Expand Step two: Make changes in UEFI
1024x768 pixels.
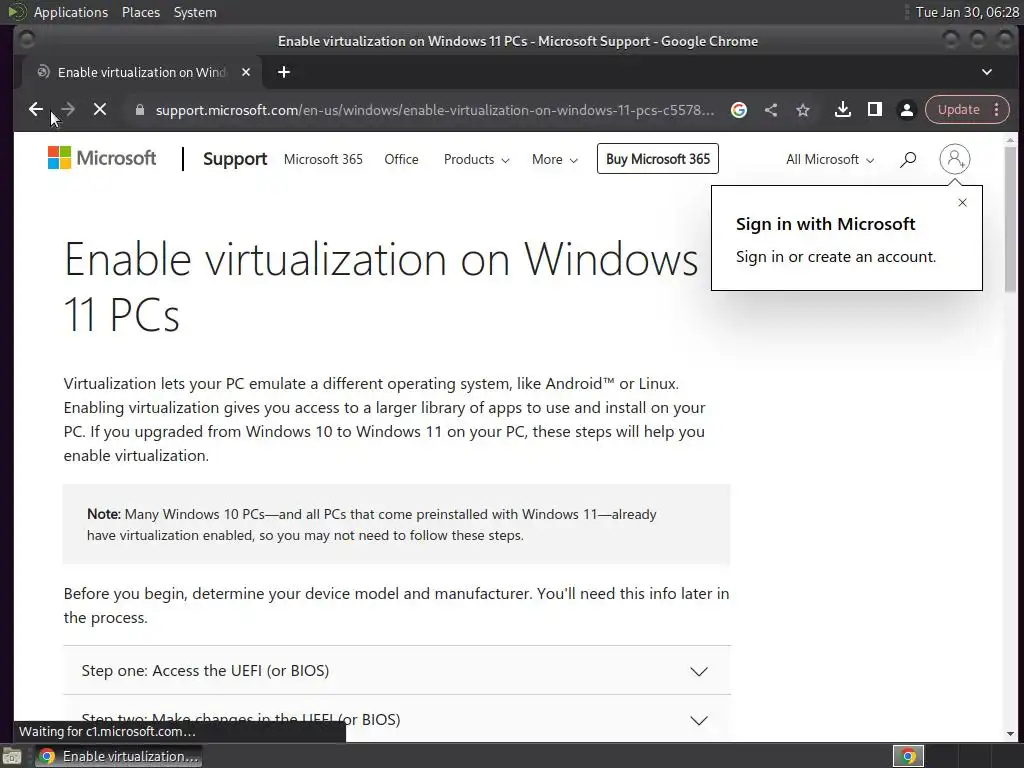tap(397, 719)
